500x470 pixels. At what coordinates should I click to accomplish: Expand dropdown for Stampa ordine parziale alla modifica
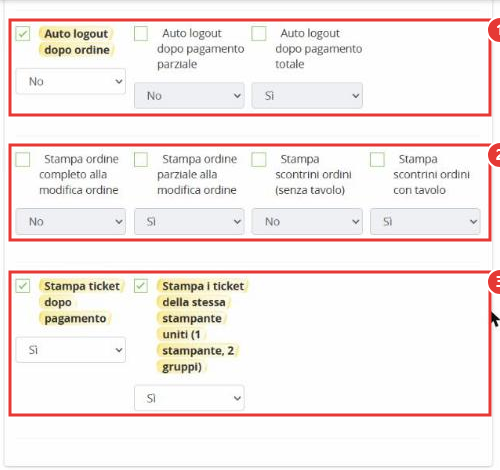pyautogui.click(x=189, y=222)
